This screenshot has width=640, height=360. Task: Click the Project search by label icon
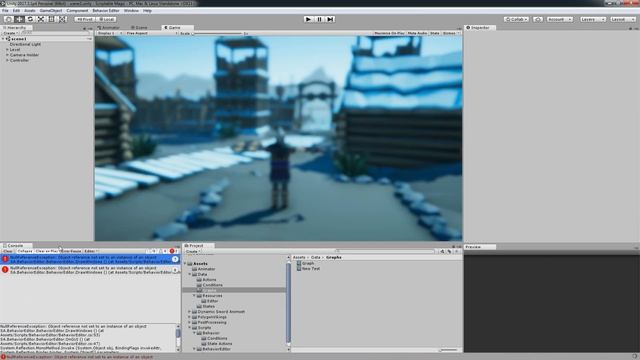pos(449,251)
